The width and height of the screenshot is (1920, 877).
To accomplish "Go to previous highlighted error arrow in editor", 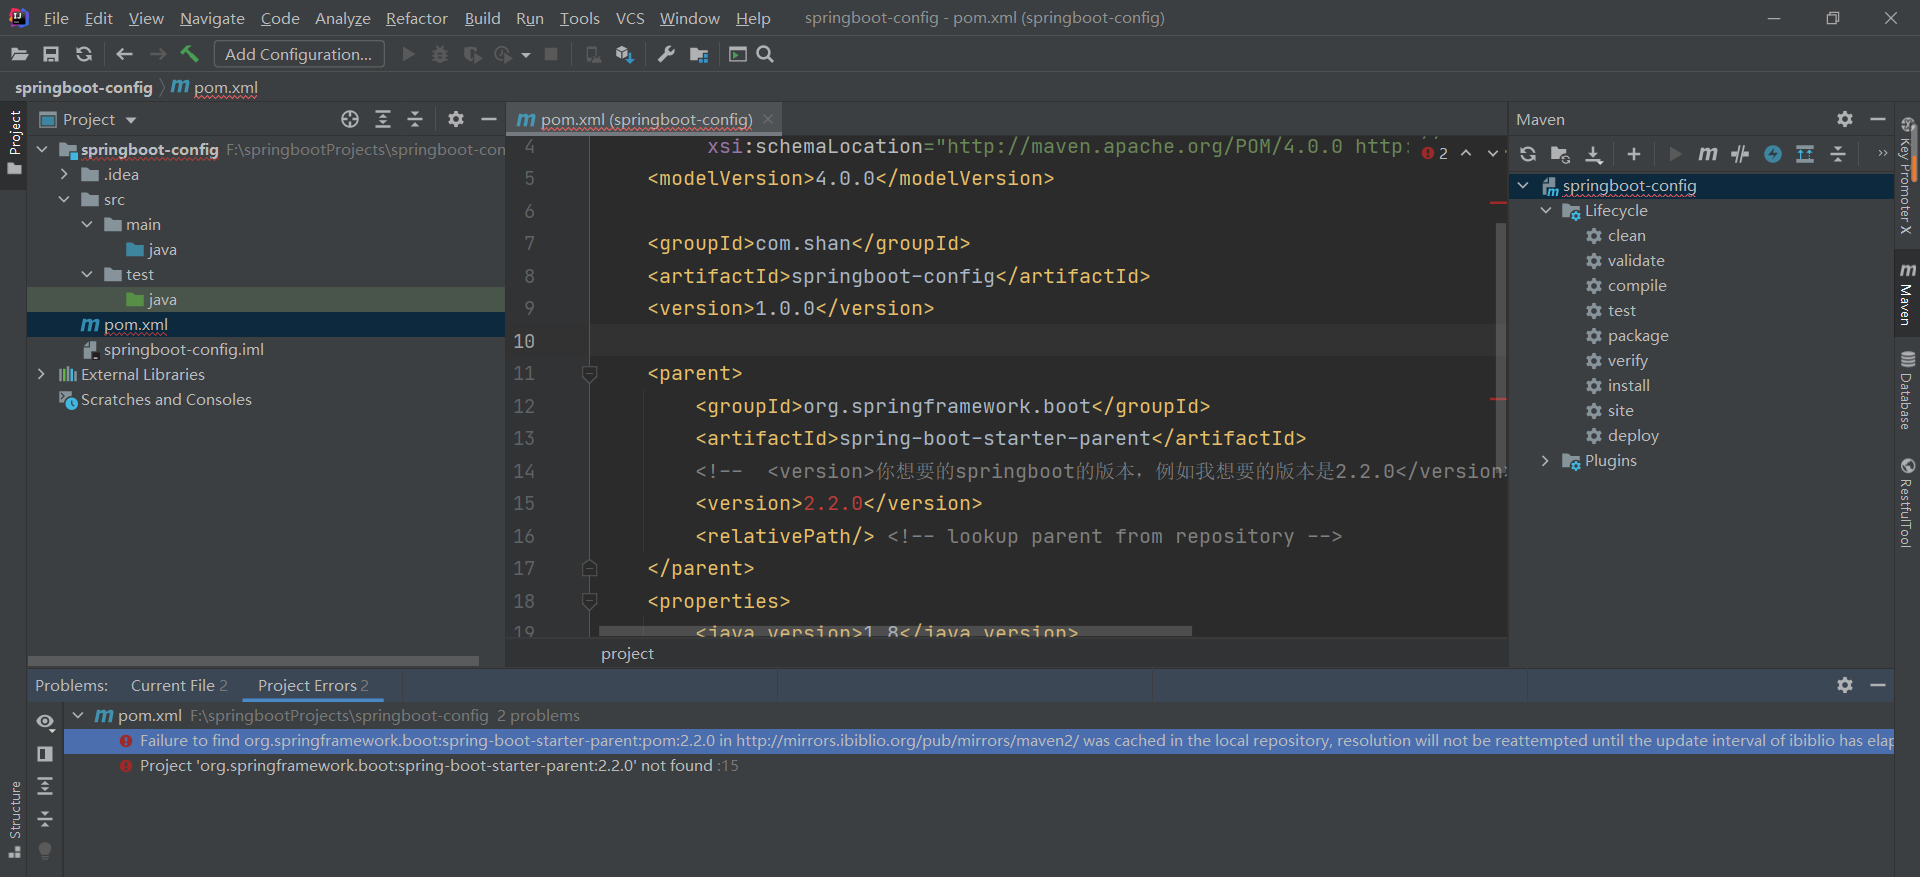I will click(x=1466, y=153).
